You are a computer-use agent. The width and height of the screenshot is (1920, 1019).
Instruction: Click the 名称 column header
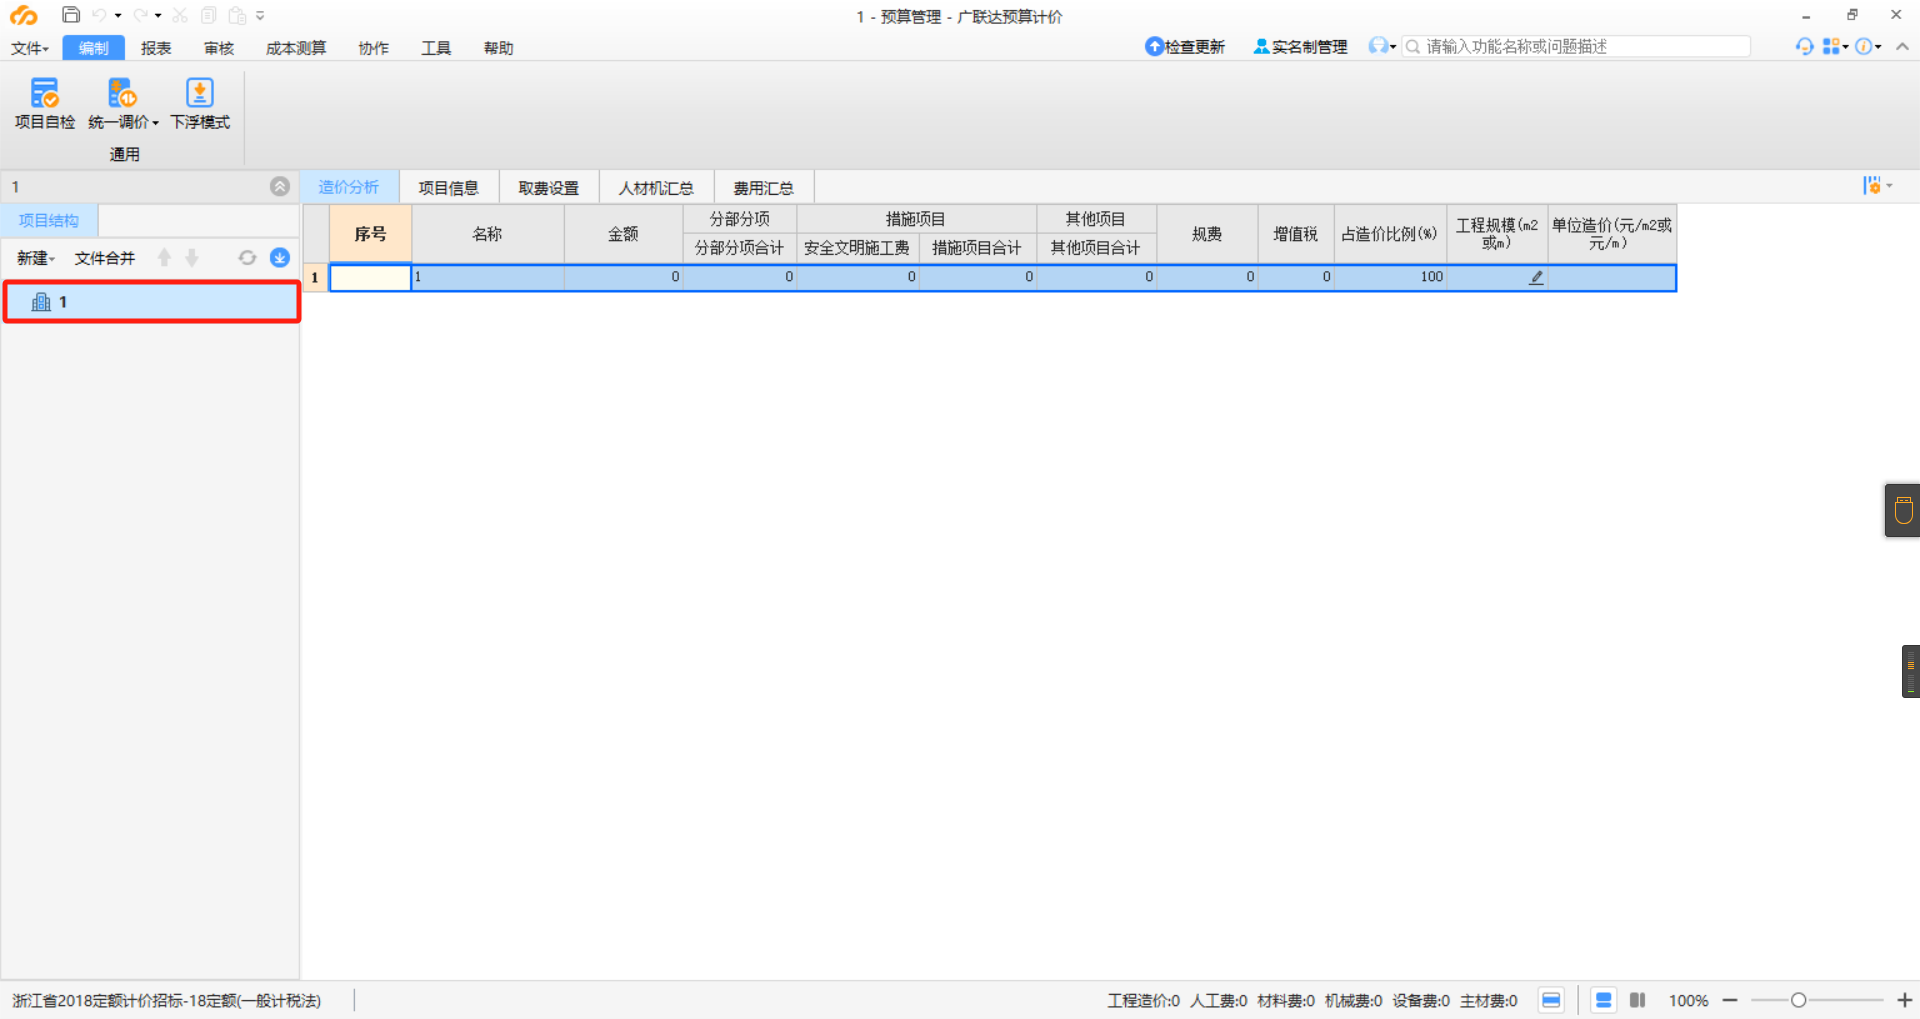pos(487,234)
